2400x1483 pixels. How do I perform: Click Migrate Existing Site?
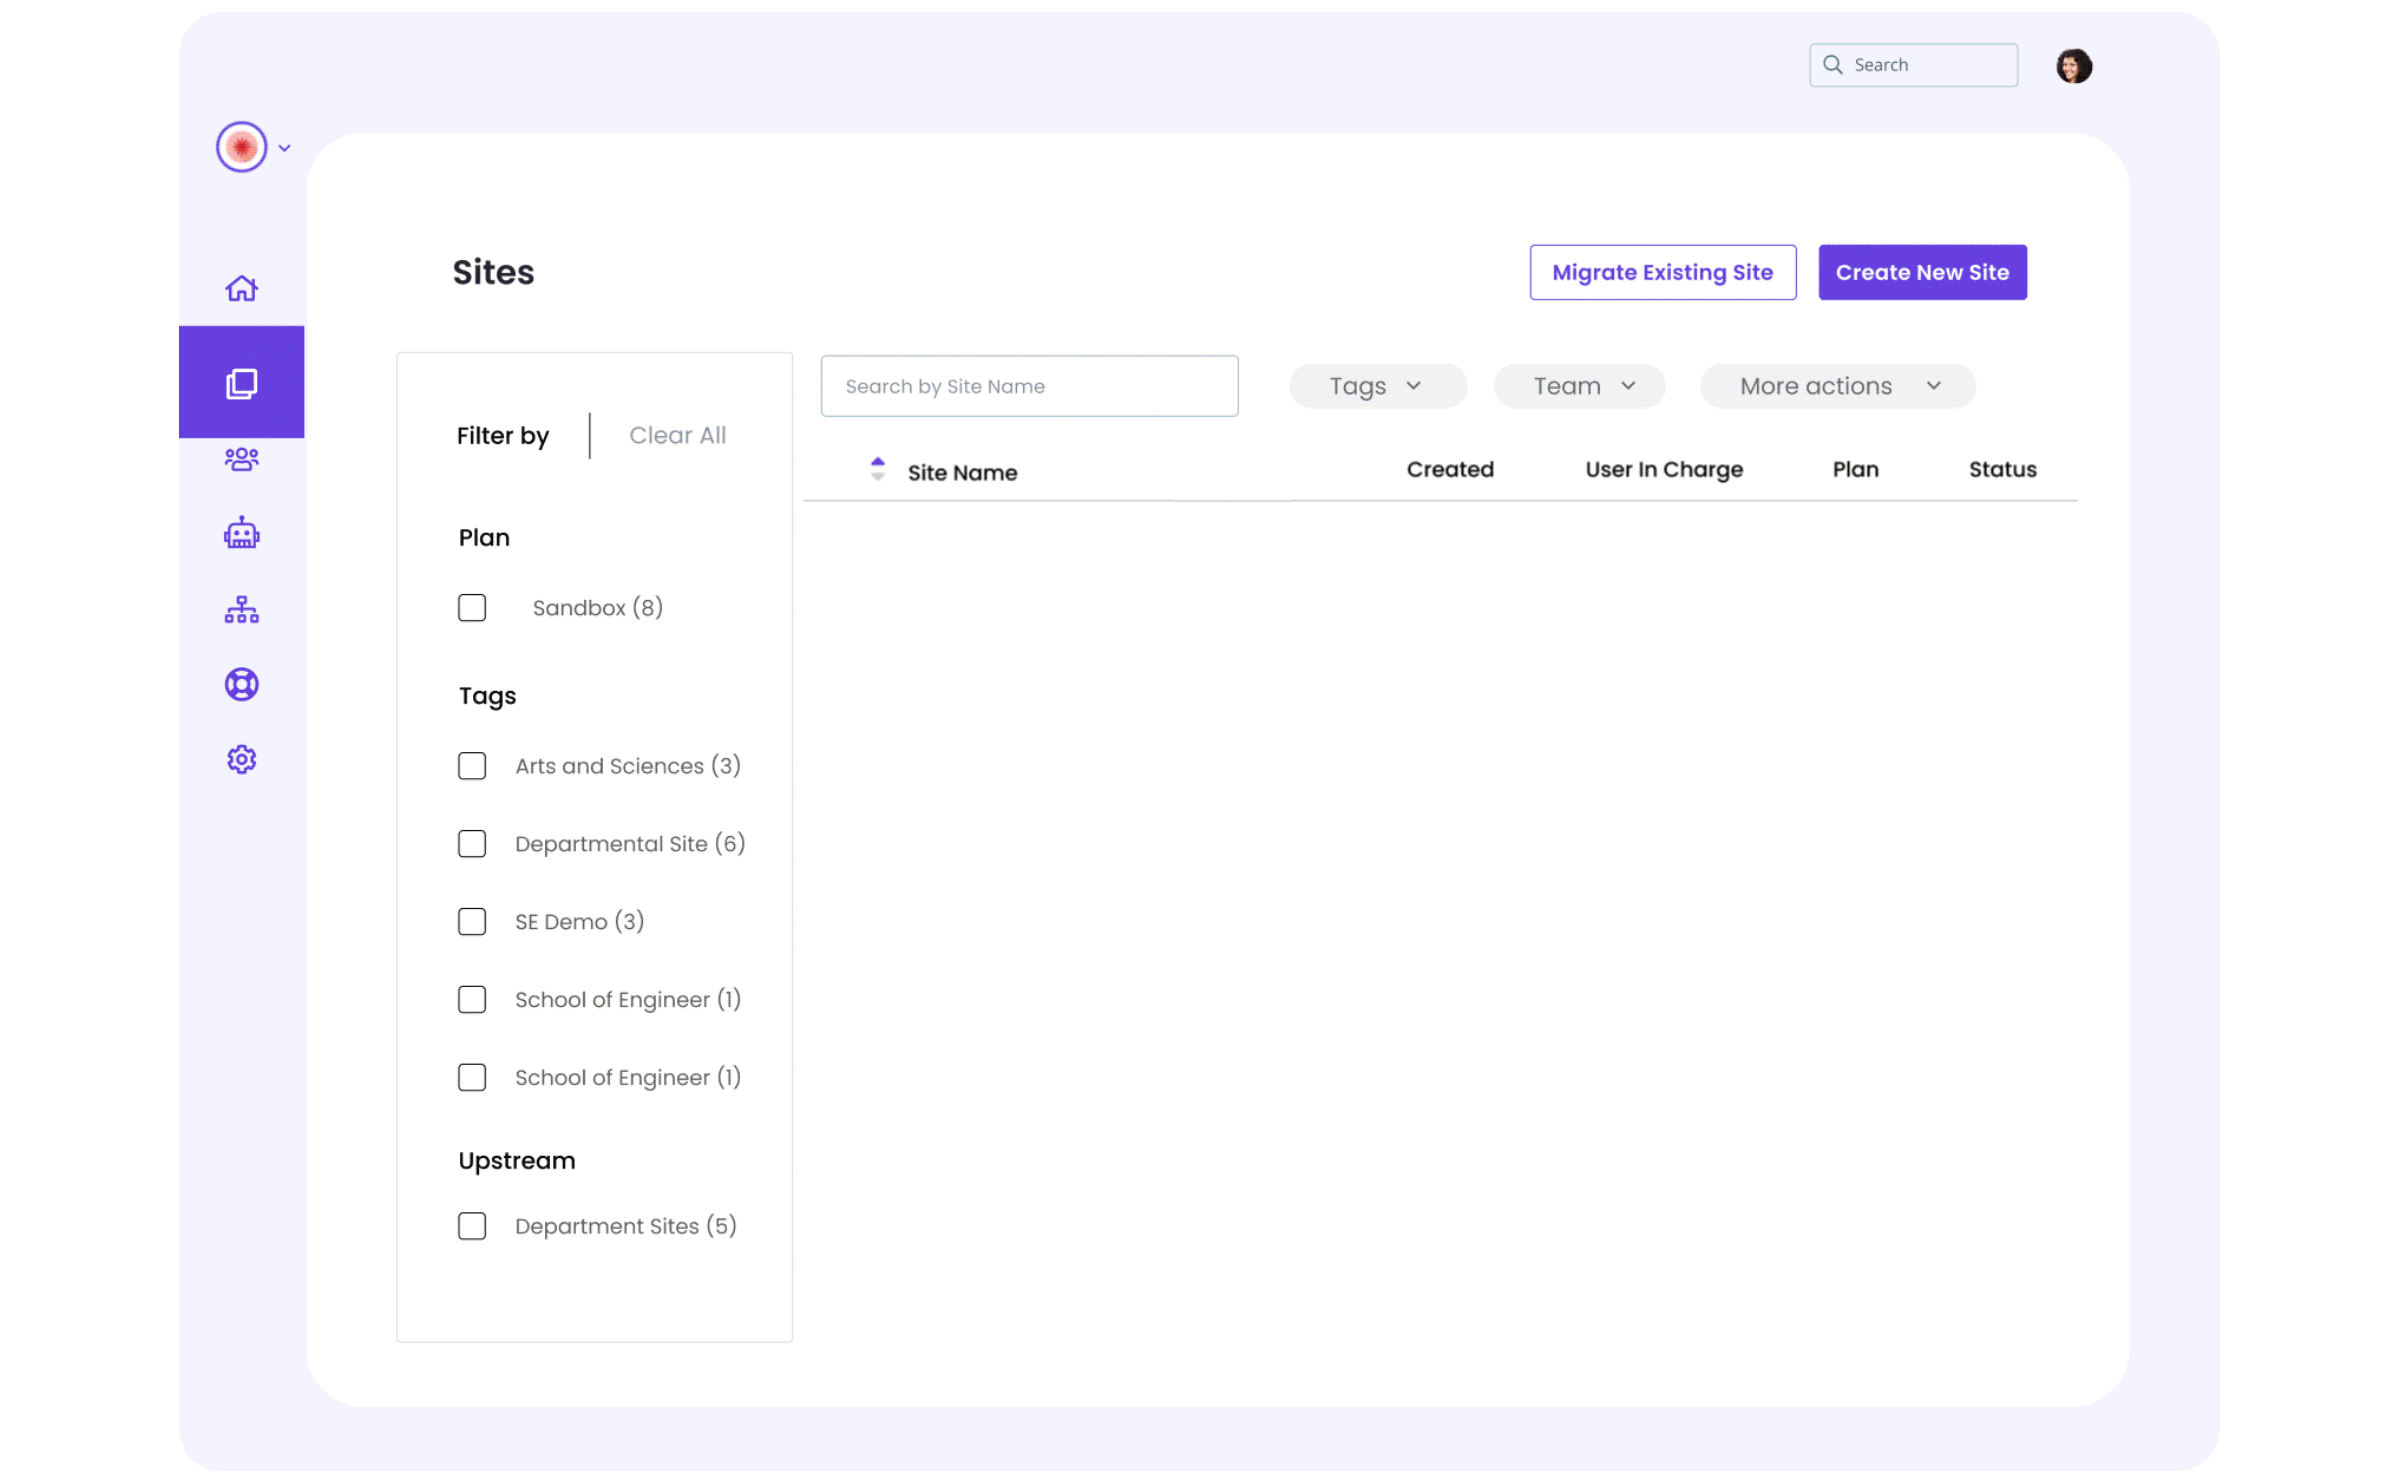pyautogui.click(x=1662, y=272)
